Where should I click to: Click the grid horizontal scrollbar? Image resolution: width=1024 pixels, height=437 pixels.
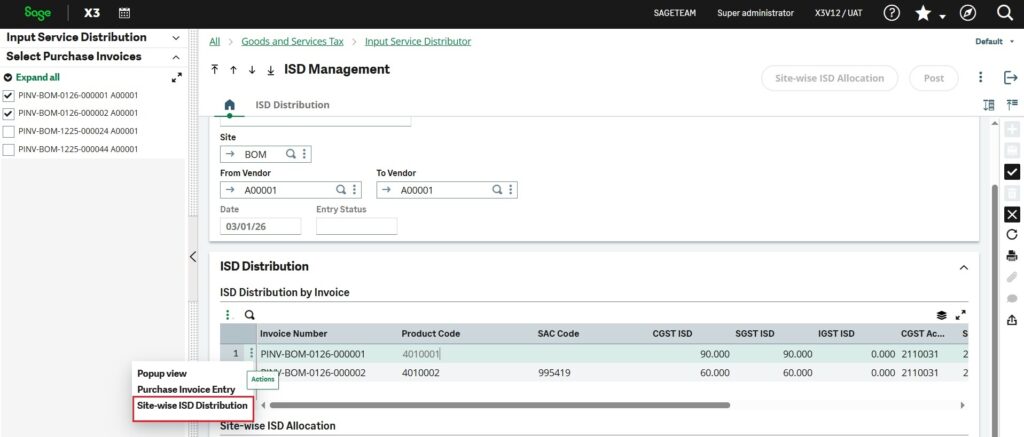500,405
